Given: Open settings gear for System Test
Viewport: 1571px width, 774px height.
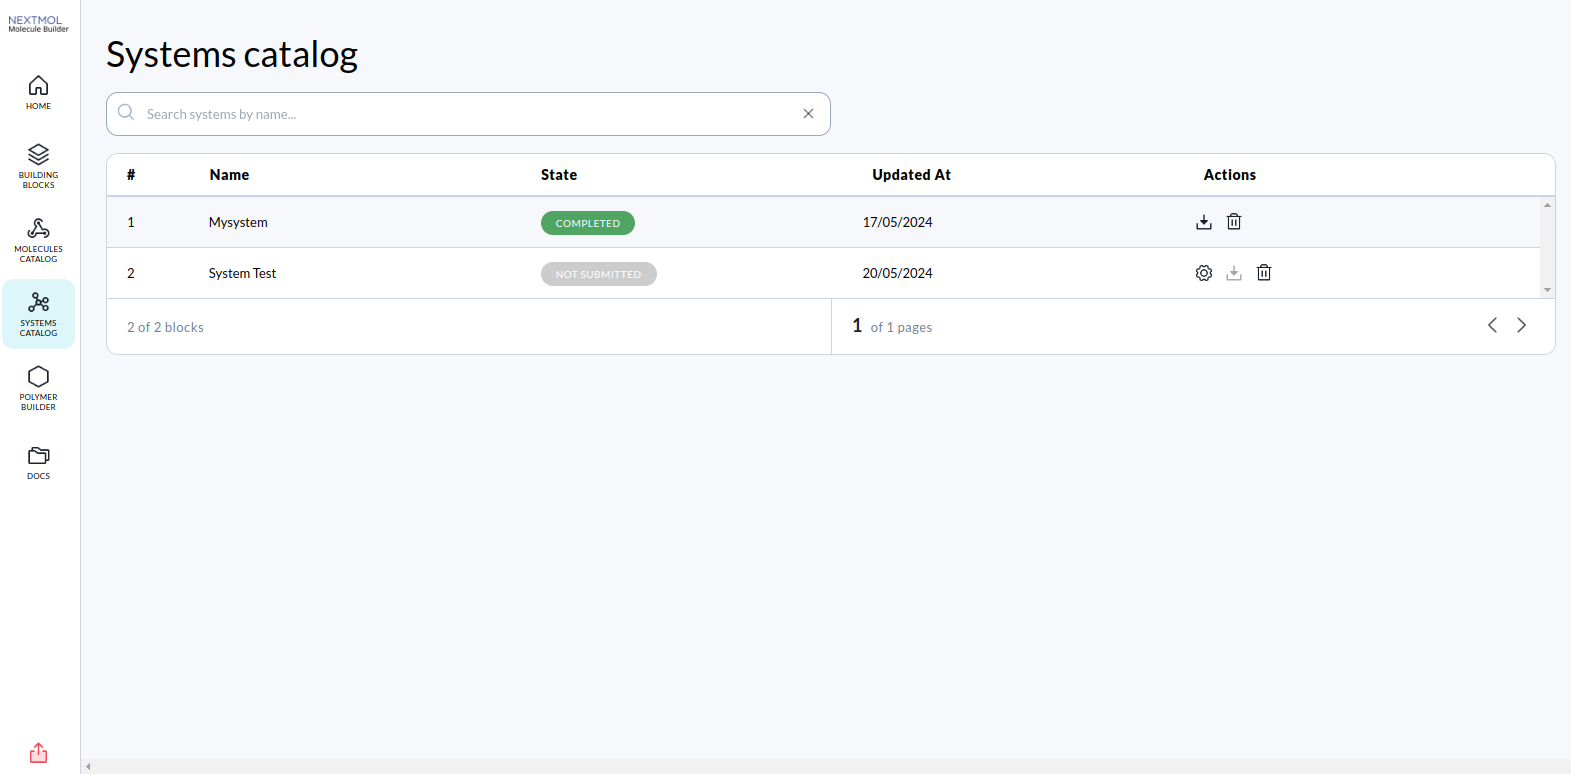Looking at the screenshot, I should (1204, 273).
